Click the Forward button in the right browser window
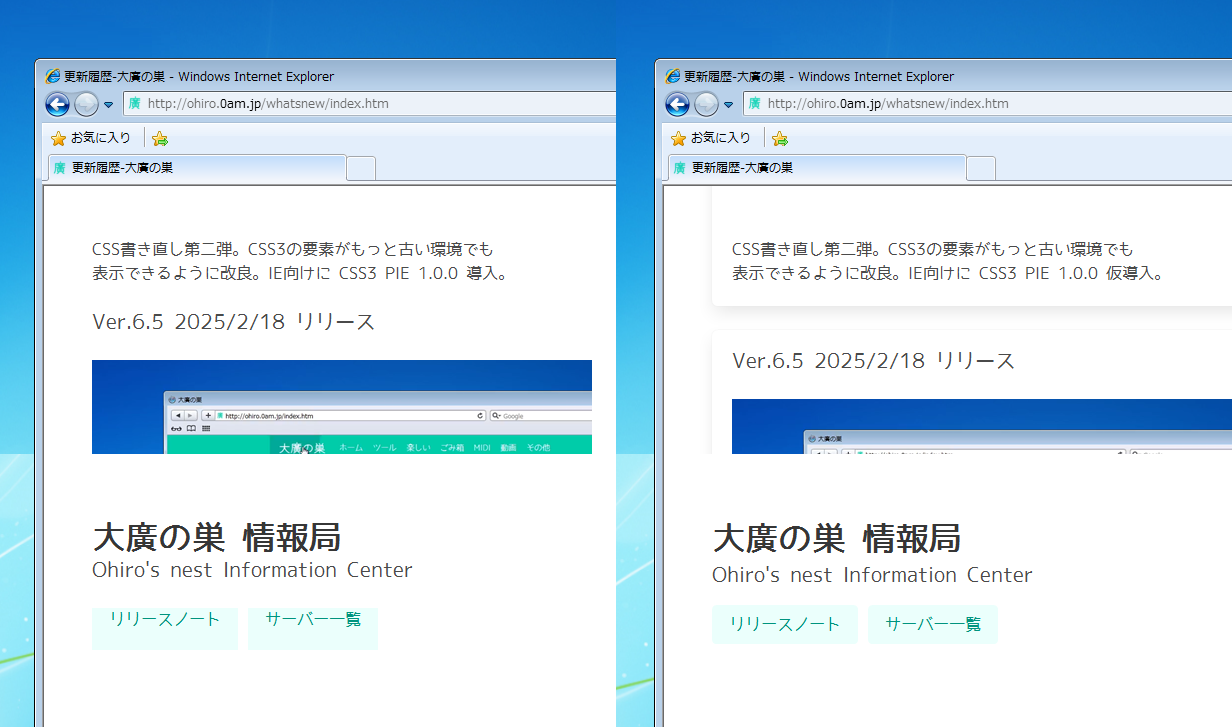This screenshot has width=1232, height=727. click(x=706, y=104)
